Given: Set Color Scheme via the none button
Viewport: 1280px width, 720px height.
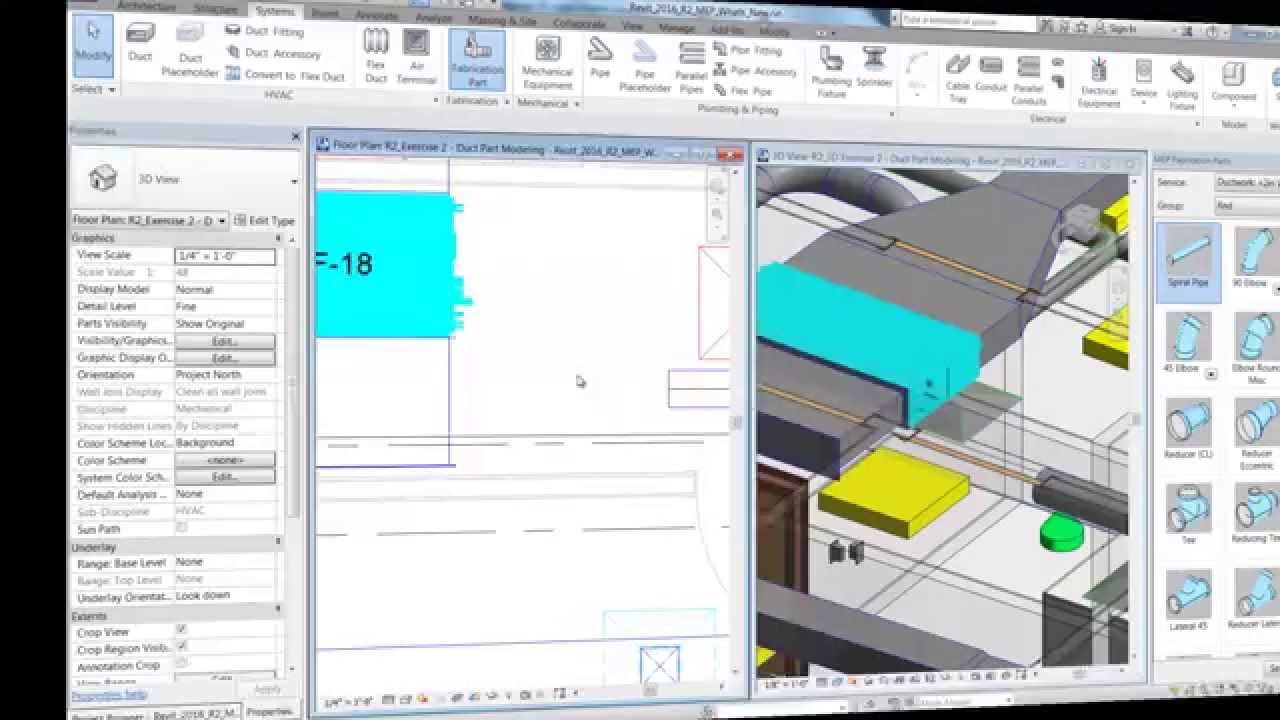Looking at the screenshot, I should pyautogui.click(x=224, y=459).
